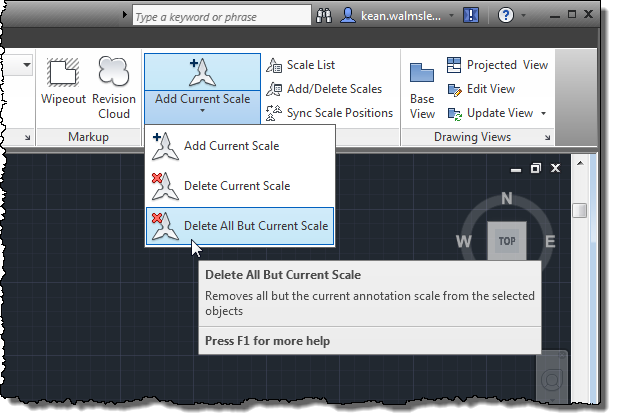617x420 pixels.
Task: Select the Wipeout tool
Action: 63,86
